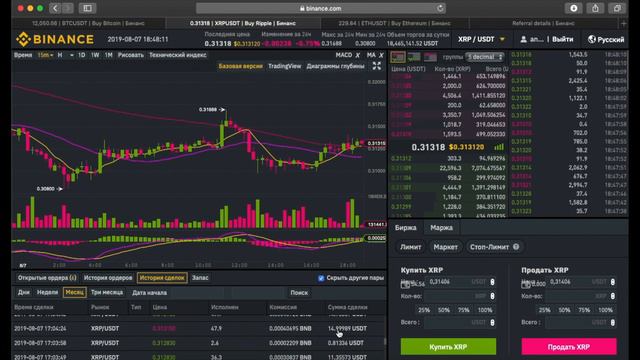640x360 pixels.
Task: Step the Sell XRP quantity field
Action: (613, 296)
